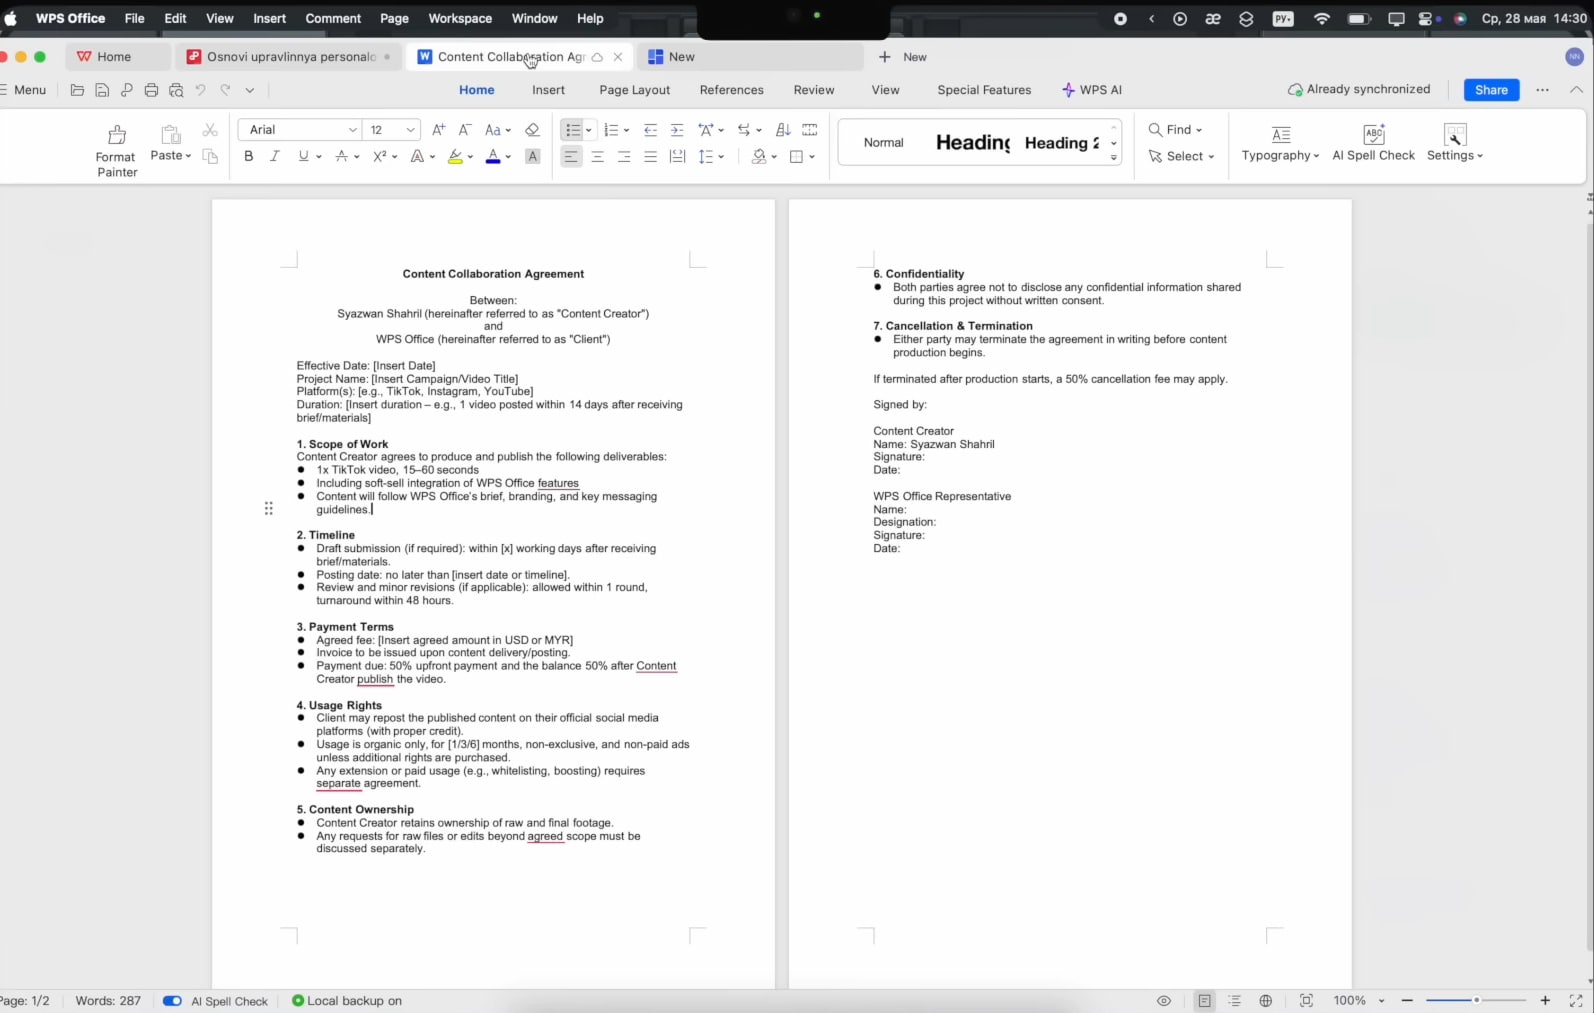Decrease font size with A- icon
Image resolution: width=1594 pixels, height=1013 pixels.
coord(465,130)
